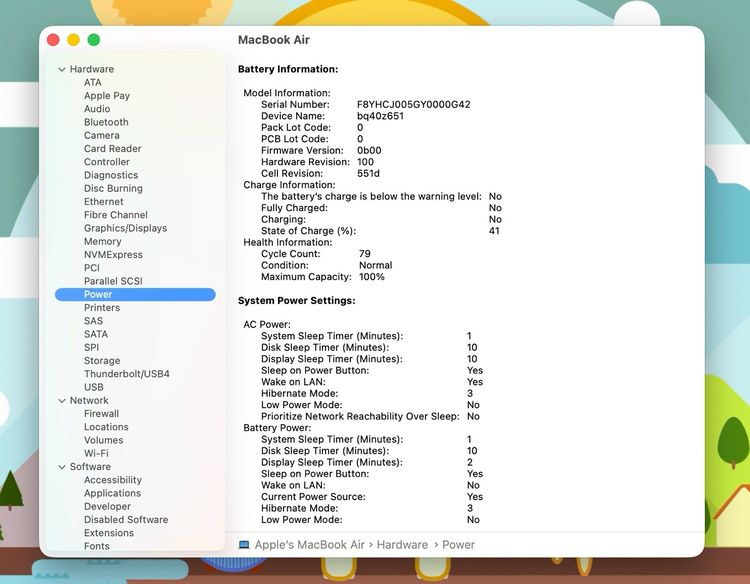Open Thunderbolt/USB4 details
Screen dimensions: 750x584
(127, 374)
